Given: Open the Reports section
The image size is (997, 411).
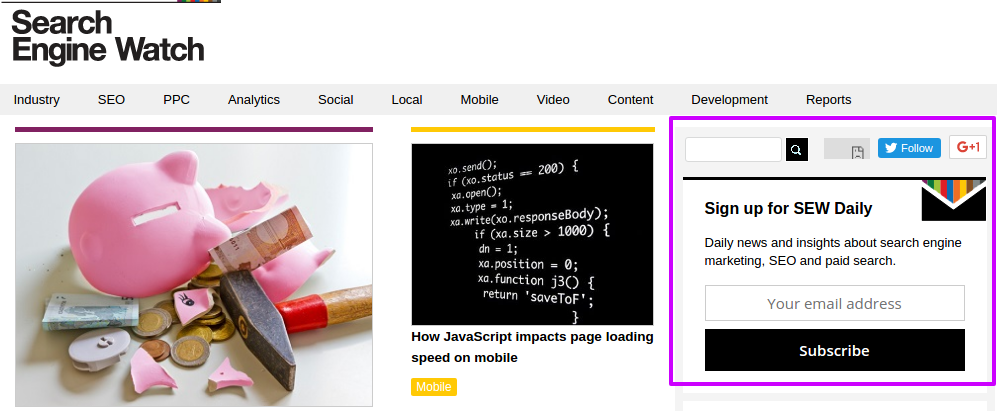Looking at the screenshot, I should [x=829, y=100].
